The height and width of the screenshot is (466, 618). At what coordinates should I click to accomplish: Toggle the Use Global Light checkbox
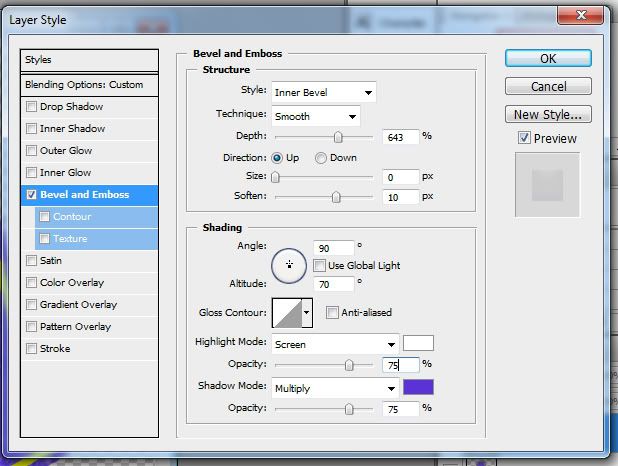pos(320,265)
